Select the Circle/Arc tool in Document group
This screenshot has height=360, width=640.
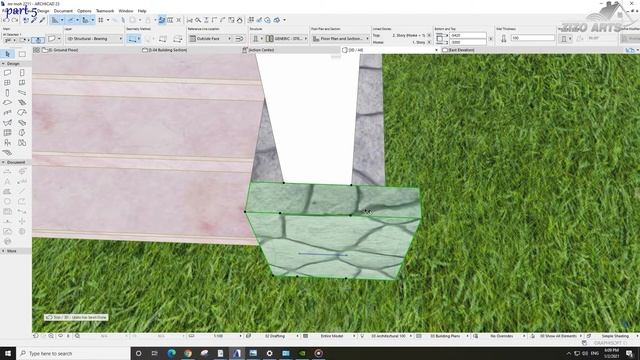(7, 202)
